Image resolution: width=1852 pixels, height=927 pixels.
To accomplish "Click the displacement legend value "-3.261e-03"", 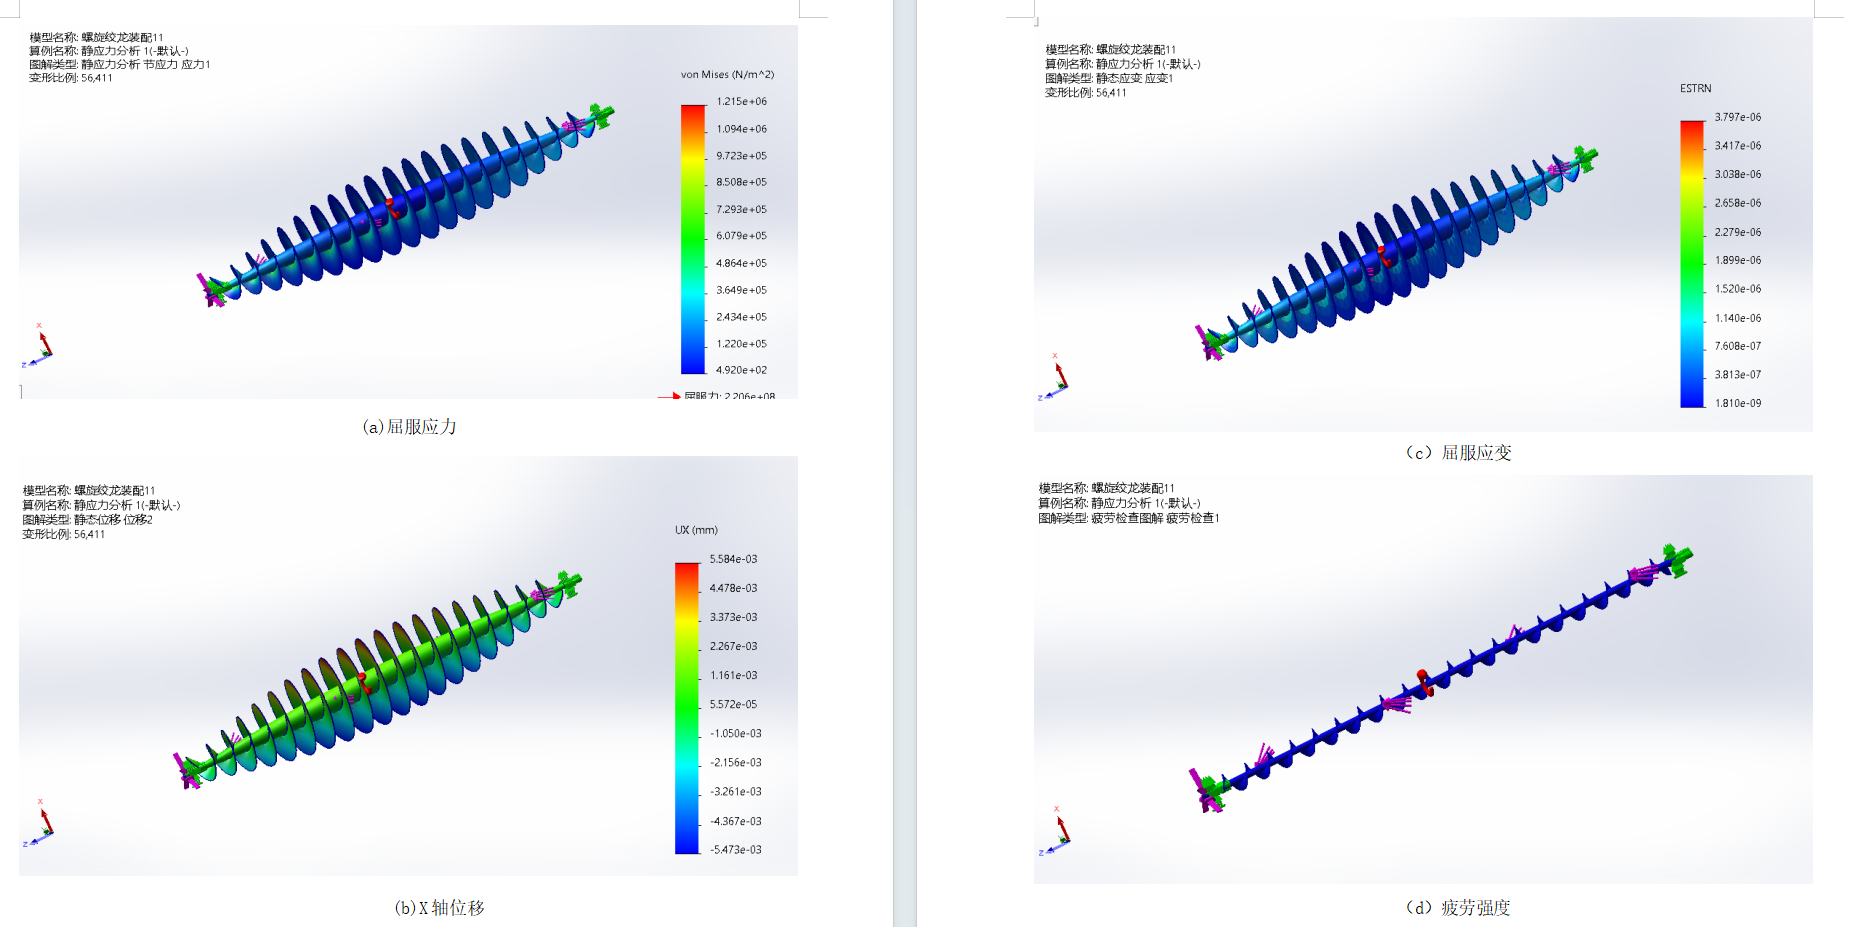I will (x=736, y=791).
